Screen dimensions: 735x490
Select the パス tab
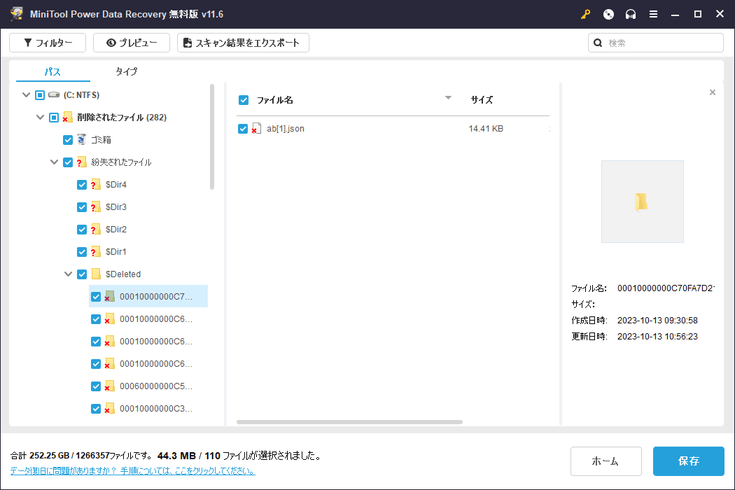(52, 72)
